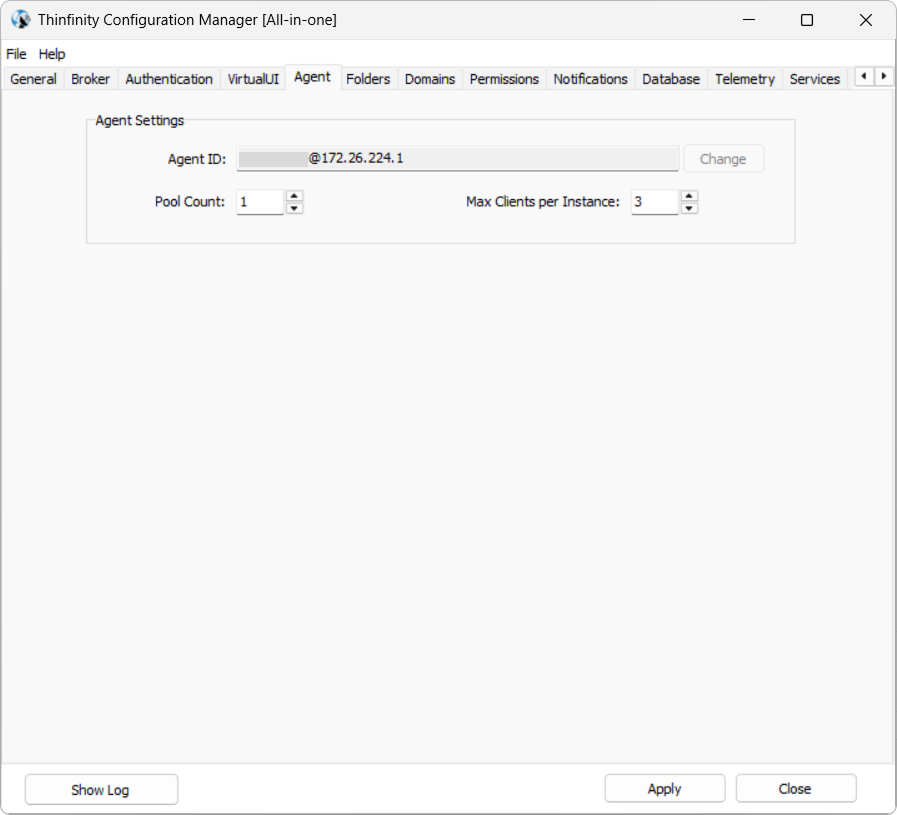897x815 pixels.
Task: Decrease Max Clients per Instance value
Action: click(x=689, y=208)
